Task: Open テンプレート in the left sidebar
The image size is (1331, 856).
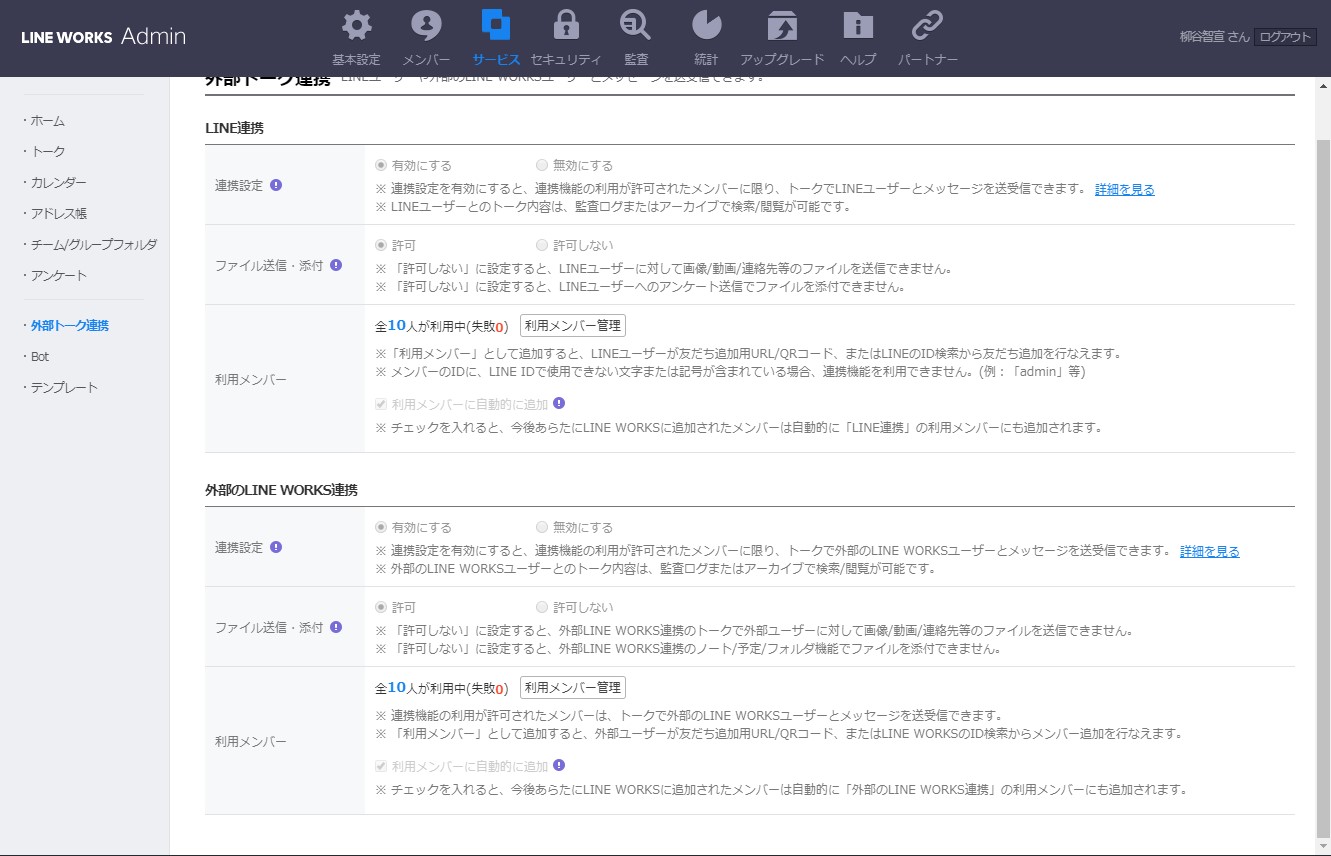Action: click(x=64, y=387)
